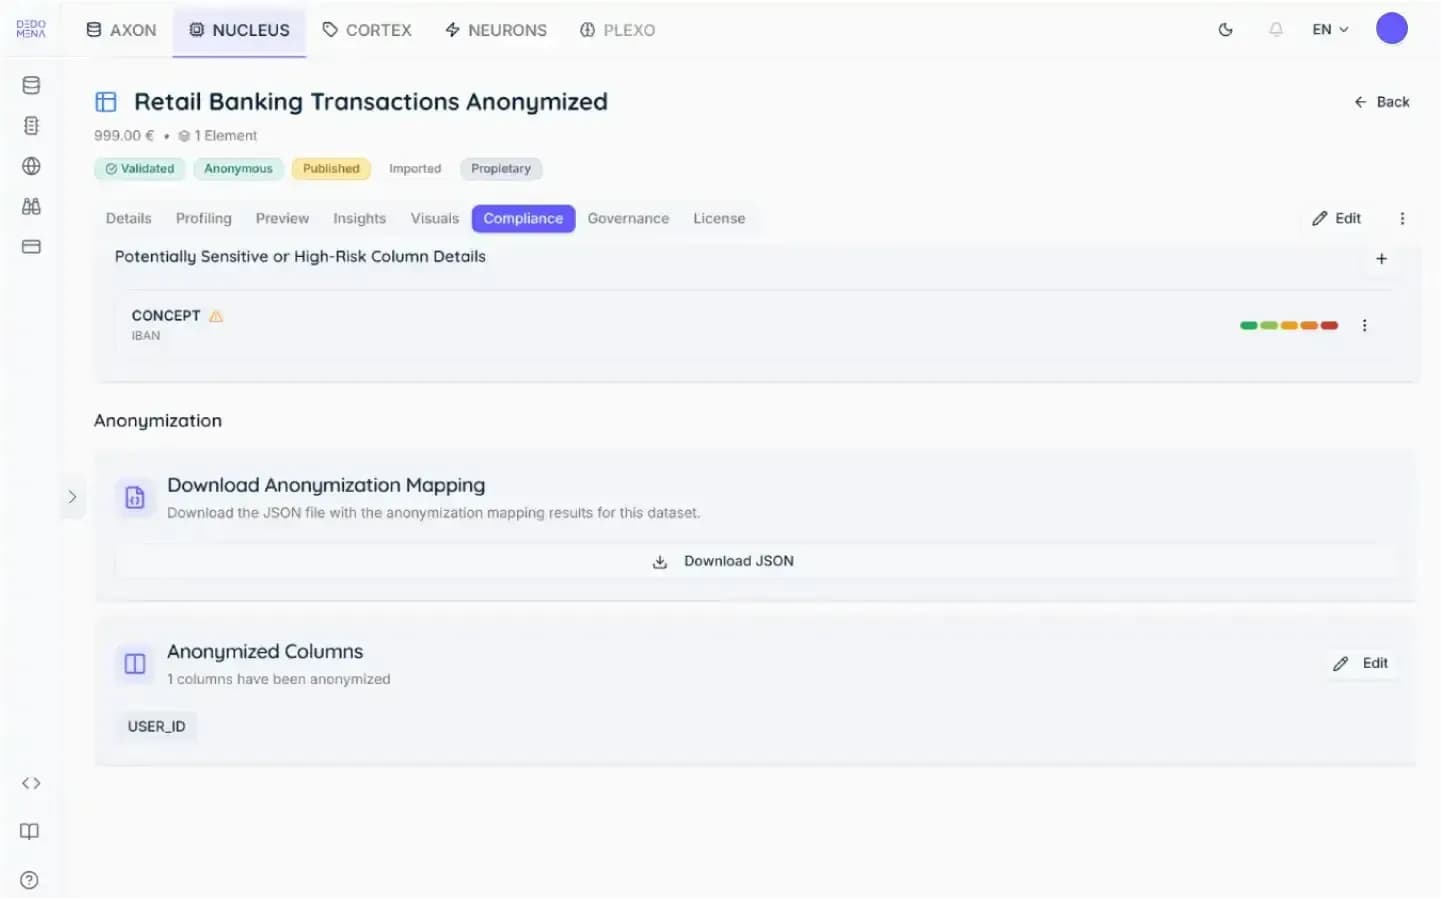Open the EN language dropdown
The height and width of the screenshot is (900, 1442).
1330,30
